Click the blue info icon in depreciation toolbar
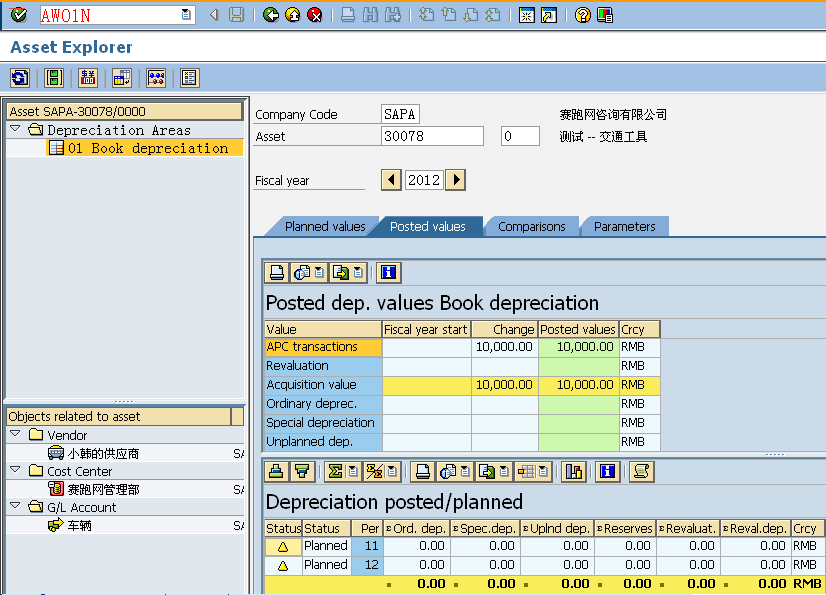826x595 pixels. coord(607,471)
